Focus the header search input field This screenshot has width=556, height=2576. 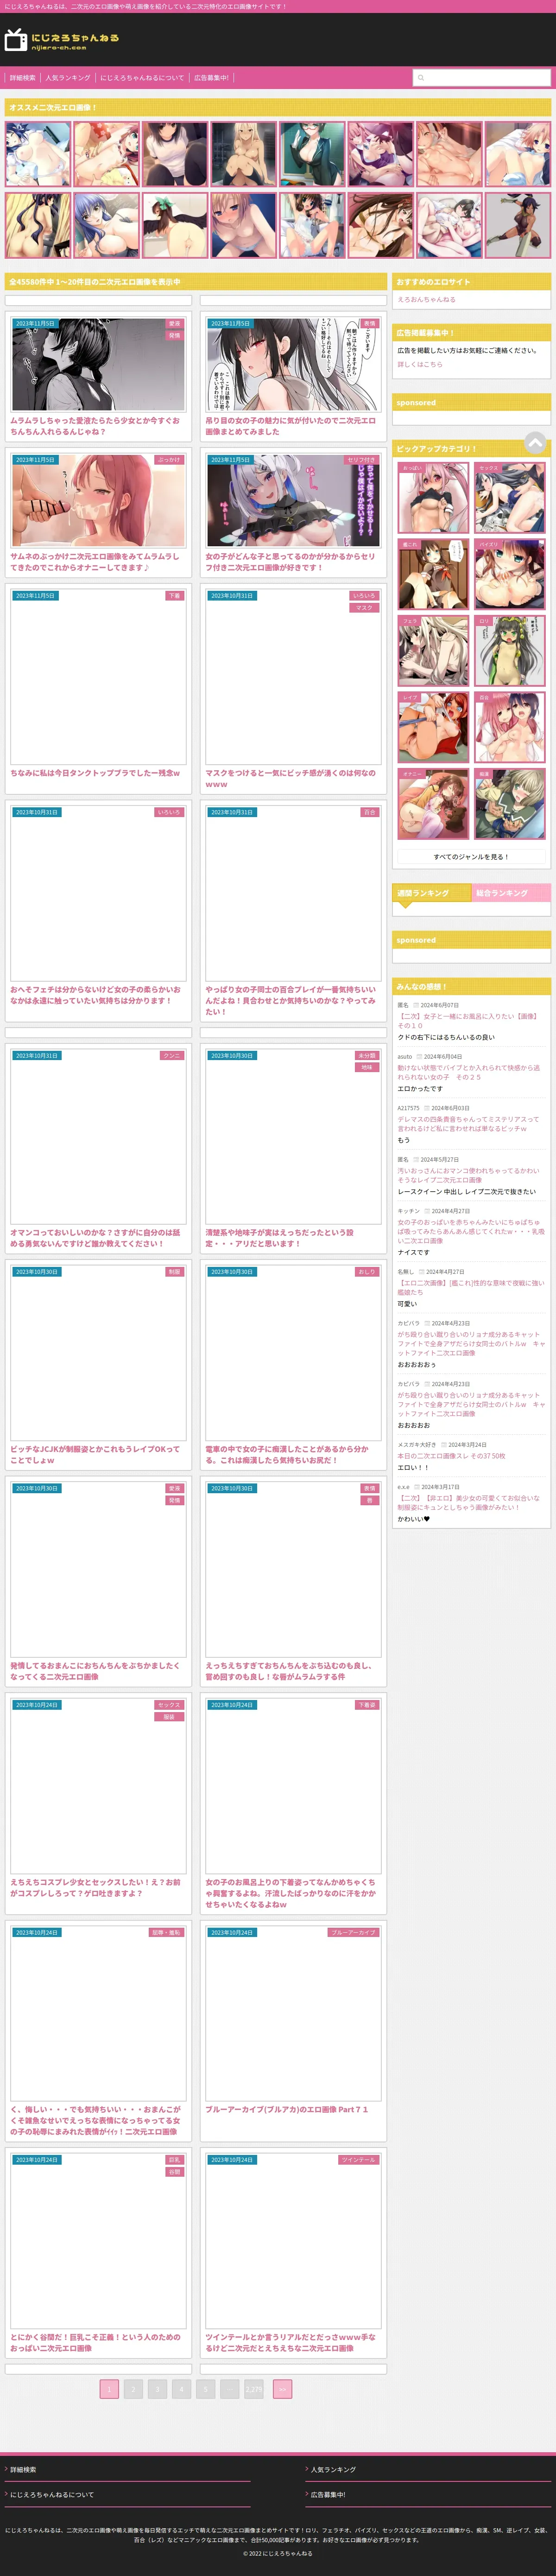coord(481,77)
